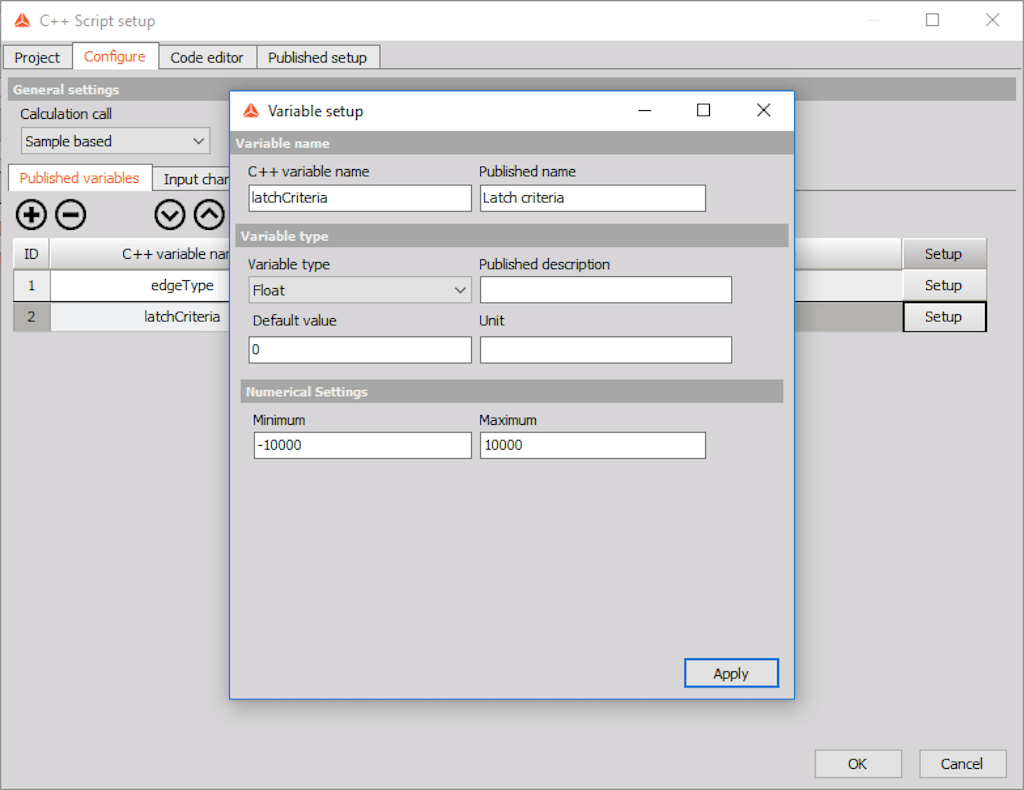
Task: Select the Input channels sub-tab
Action: pyautogui.click(x=192, y=179)
